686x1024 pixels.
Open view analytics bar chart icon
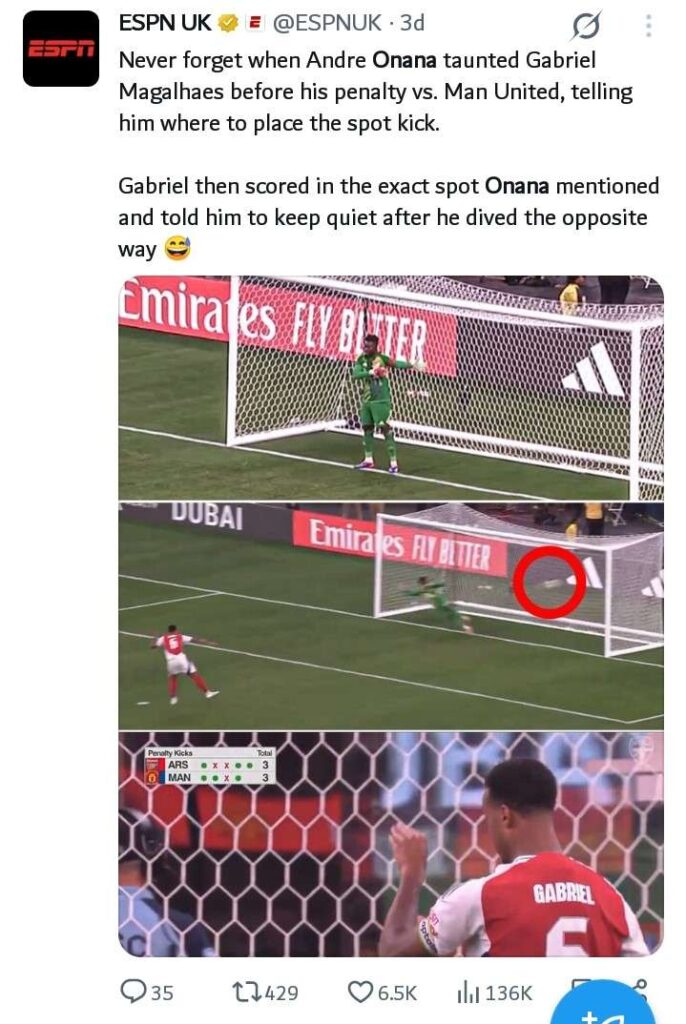[x=468, y=991]
